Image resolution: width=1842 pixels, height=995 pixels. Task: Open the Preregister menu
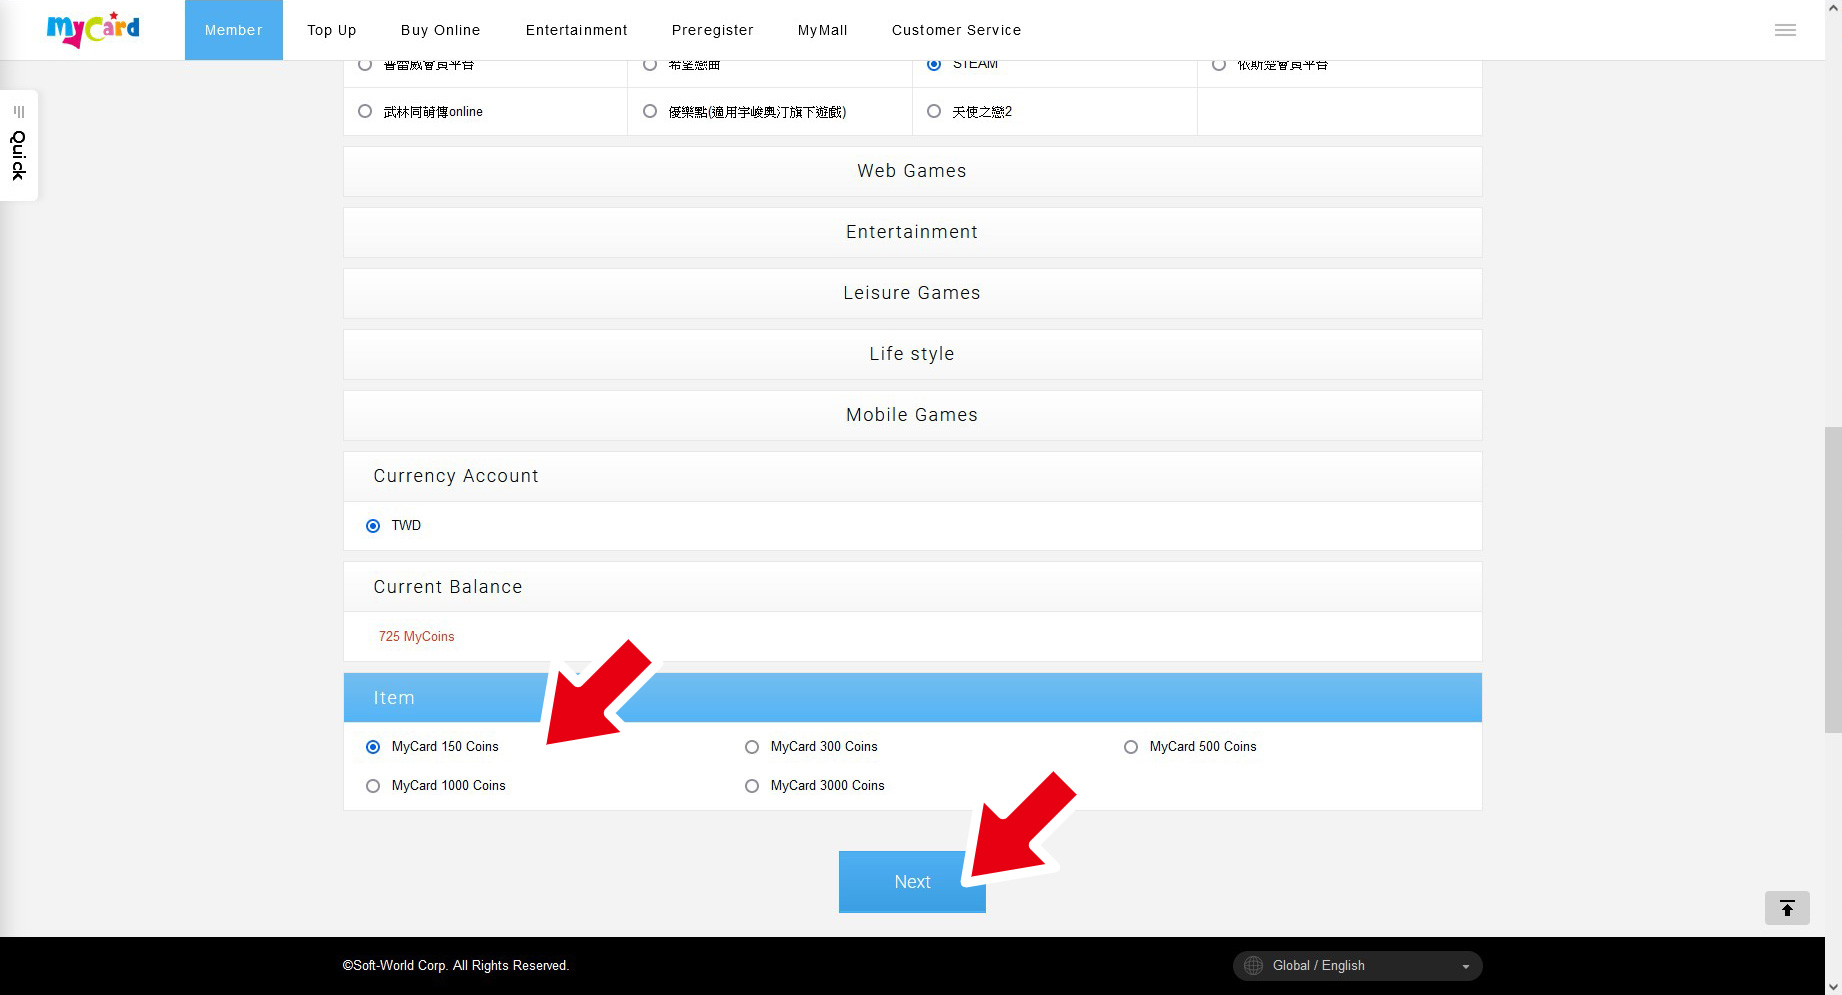[713, 30]
